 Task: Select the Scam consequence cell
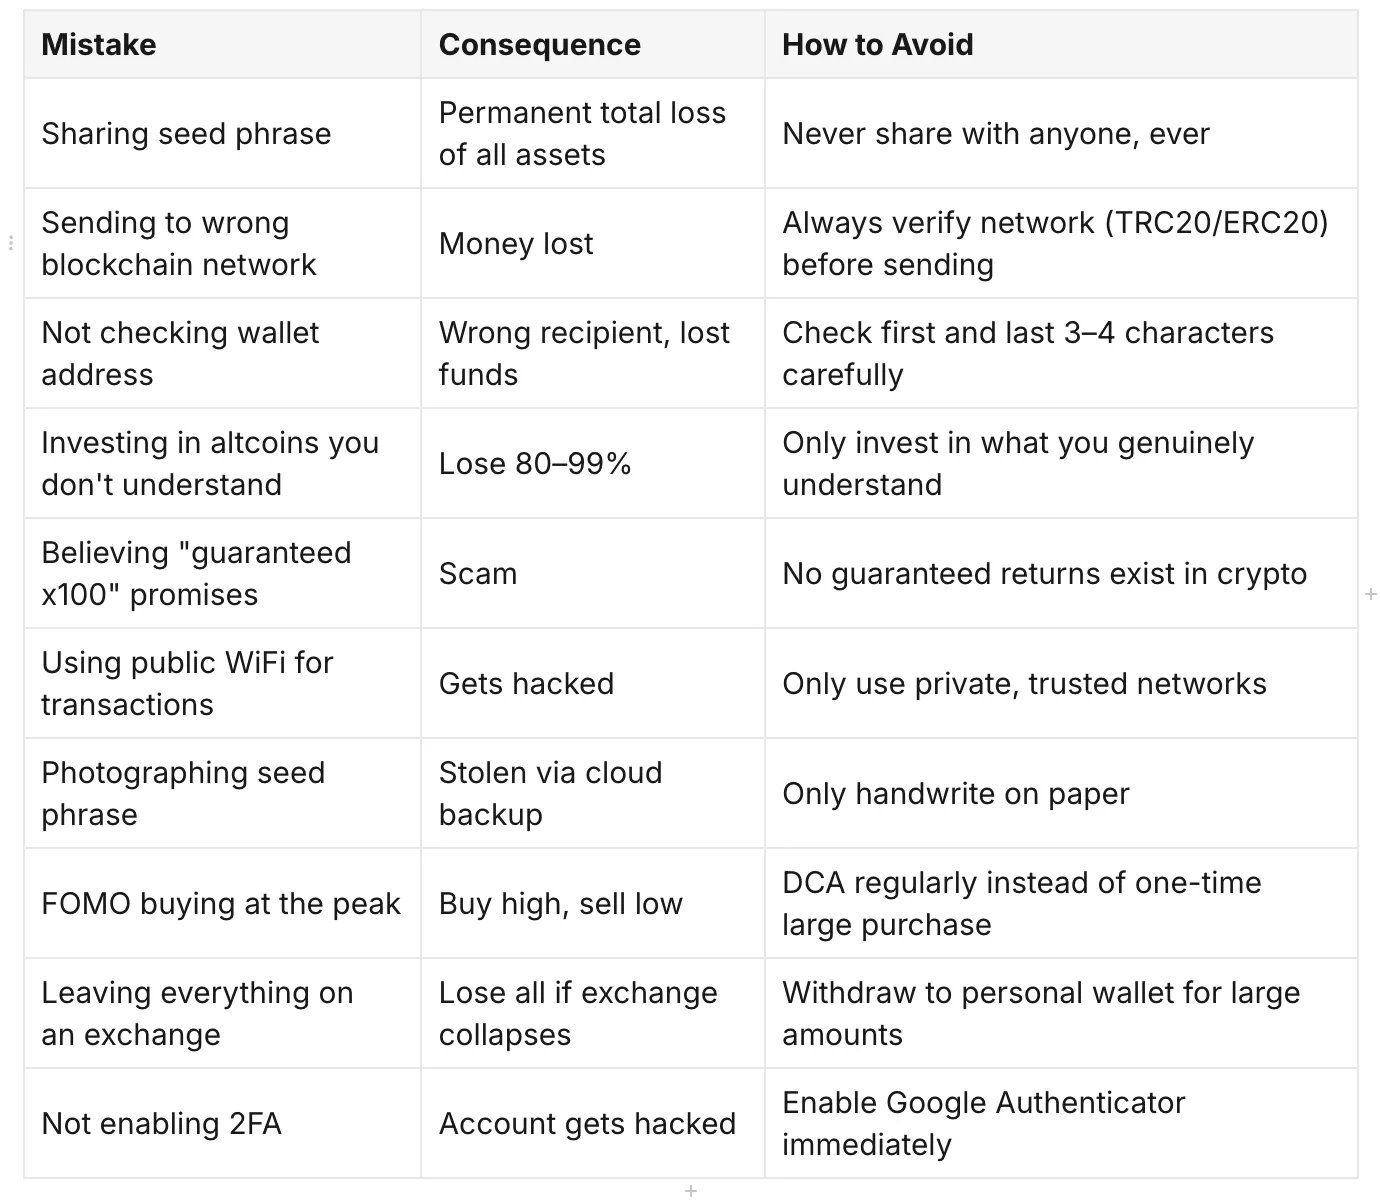(593, 573)
